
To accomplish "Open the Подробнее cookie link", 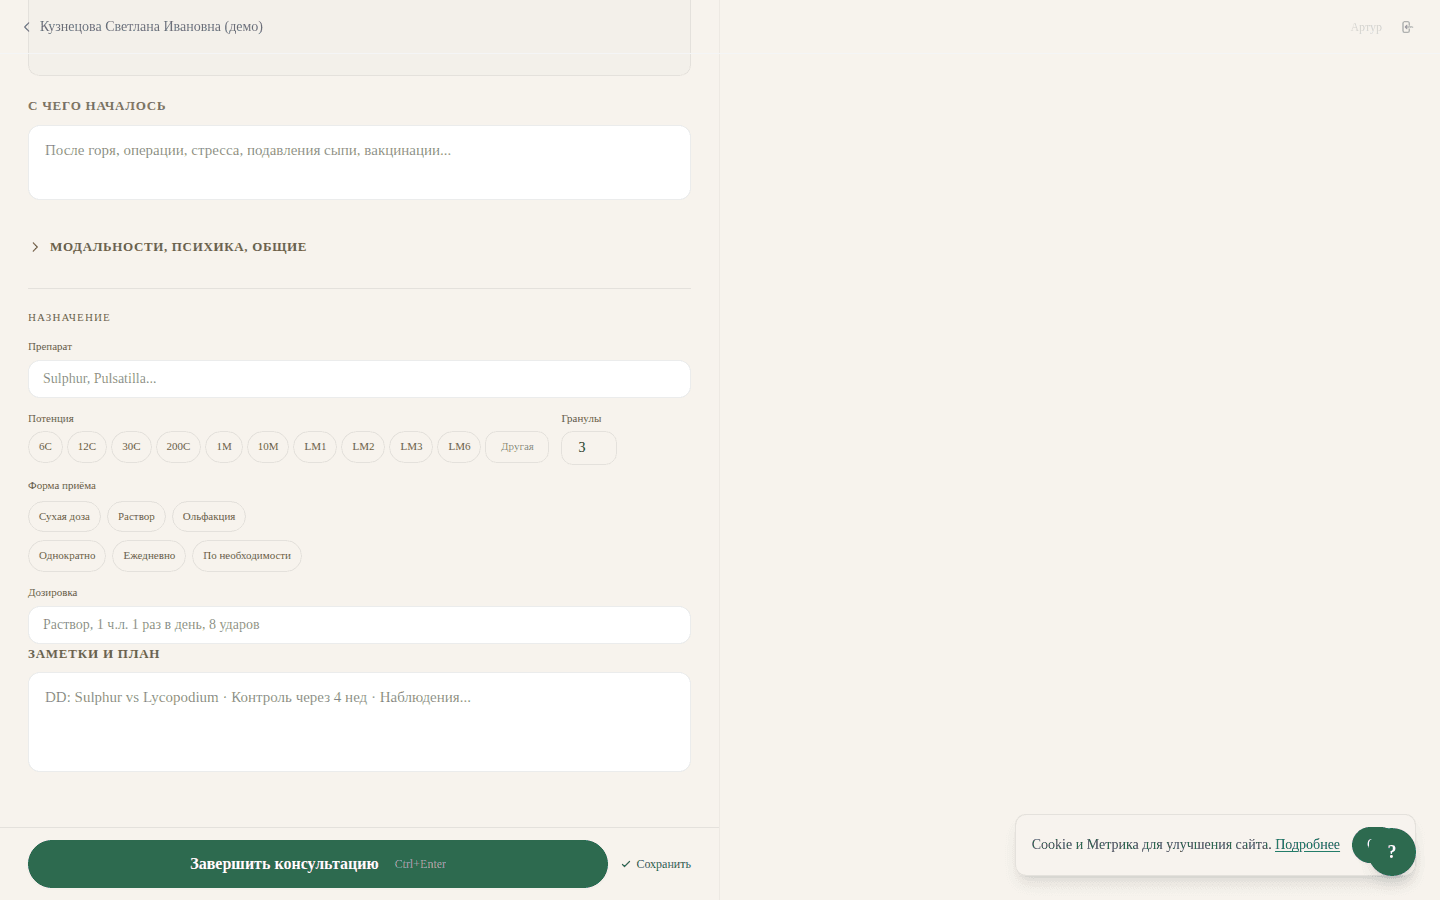I will click(1307, 845).
